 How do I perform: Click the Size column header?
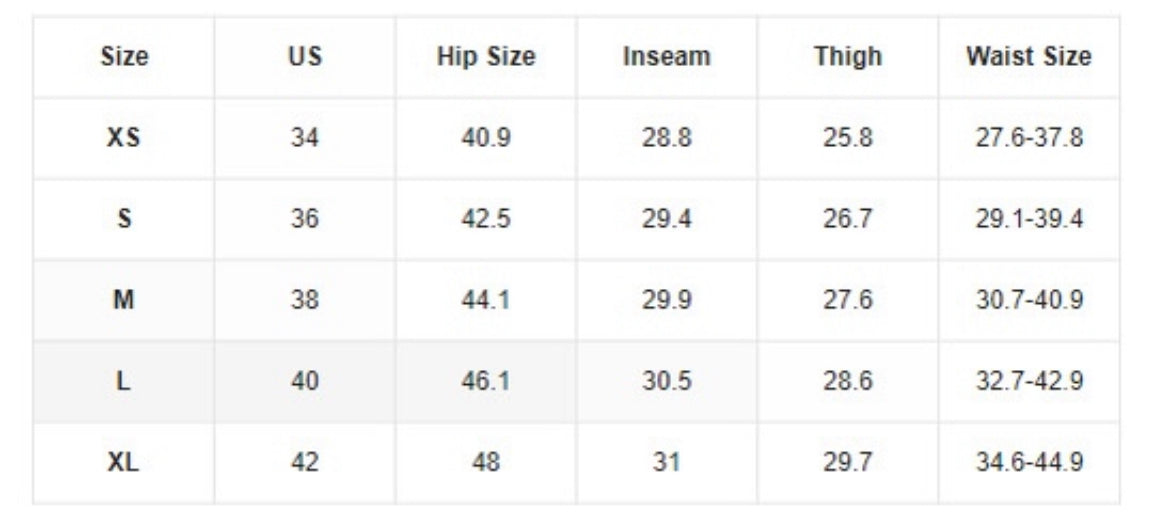[124, 57]
